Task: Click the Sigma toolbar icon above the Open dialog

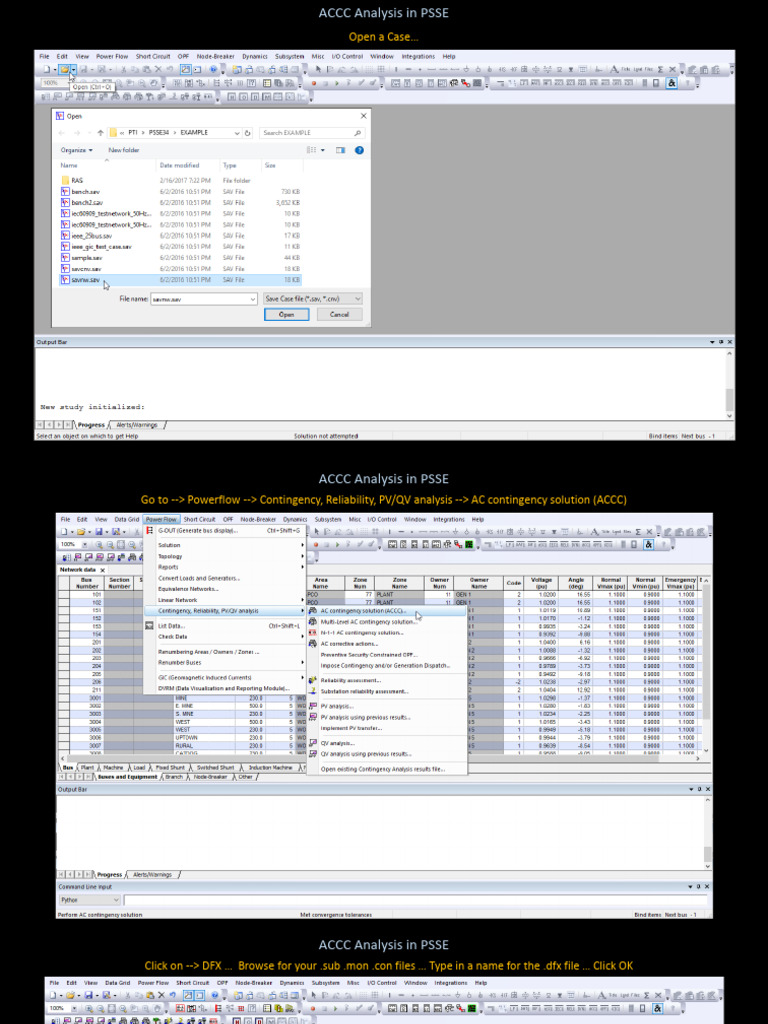Action: click(x=660, y=69)
